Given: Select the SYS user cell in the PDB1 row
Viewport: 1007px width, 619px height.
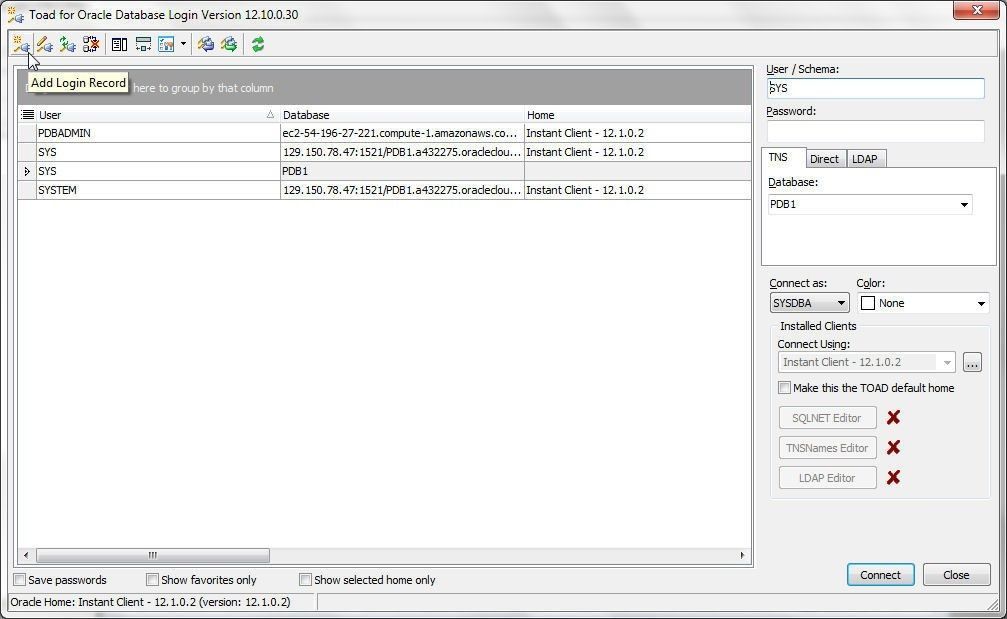Looking at the screenshot, I should click(158, 171).
